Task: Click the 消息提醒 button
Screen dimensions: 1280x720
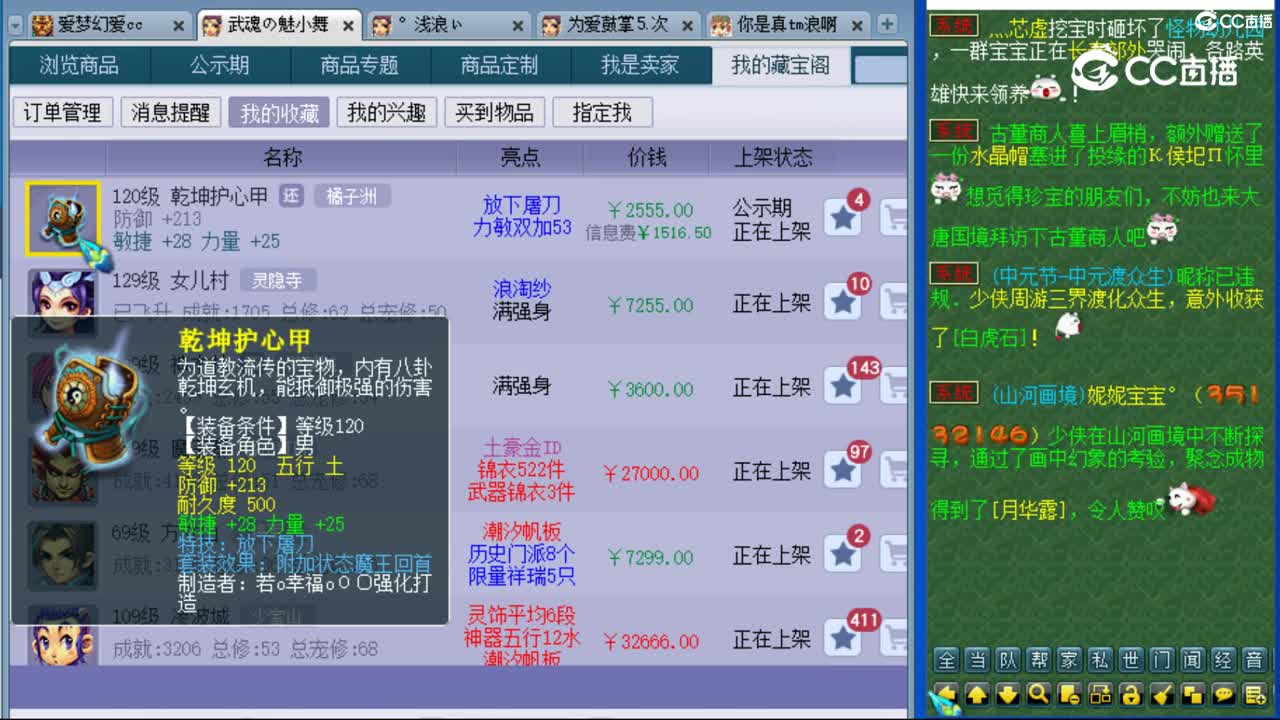Action: tap(170, 113)
